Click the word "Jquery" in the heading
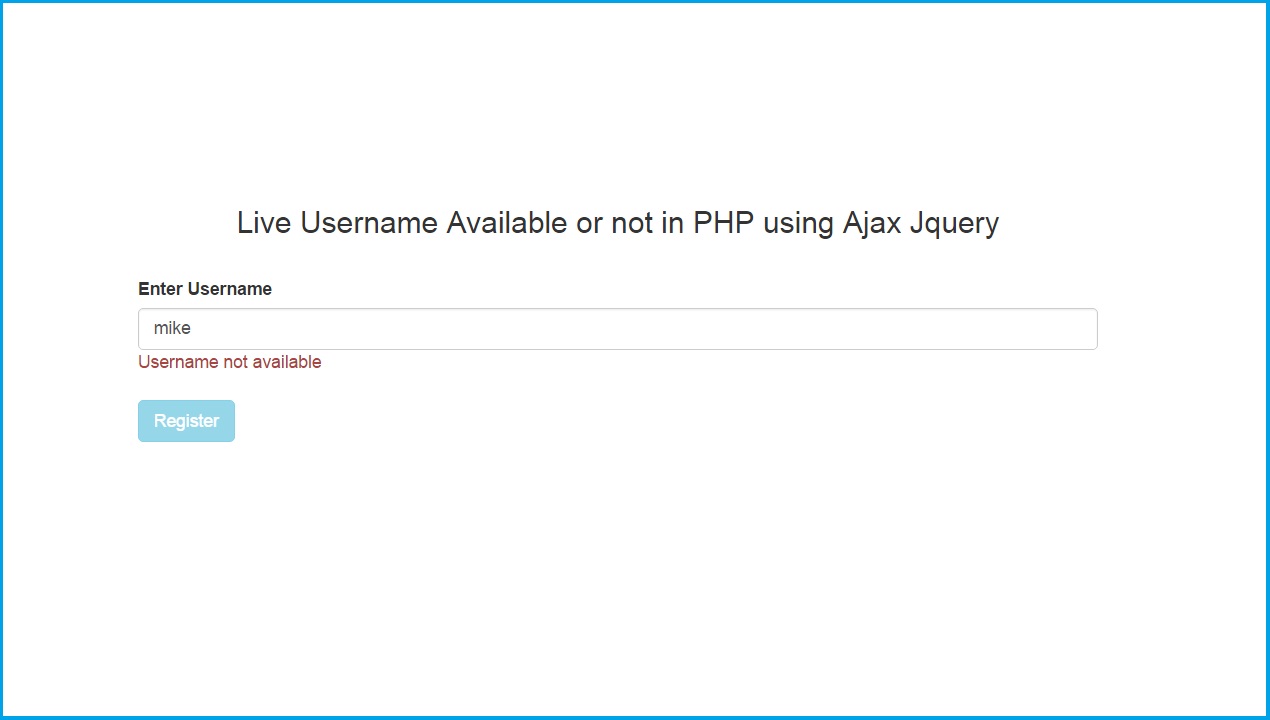The width and height of the screenshot is (1270, 720). [954, 223]
